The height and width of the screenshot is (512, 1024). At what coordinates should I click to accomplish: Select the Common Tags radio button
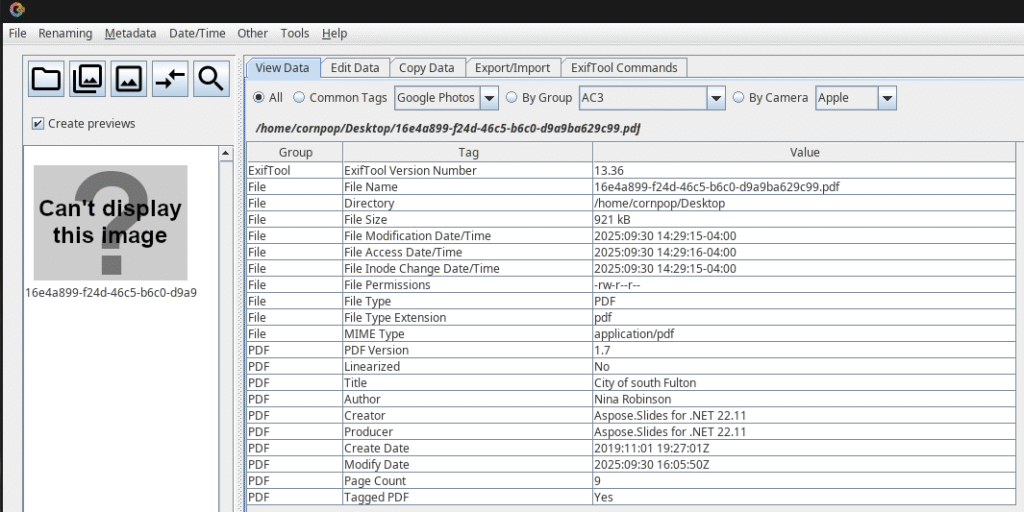pyautogui.click(x=299, y=98)
